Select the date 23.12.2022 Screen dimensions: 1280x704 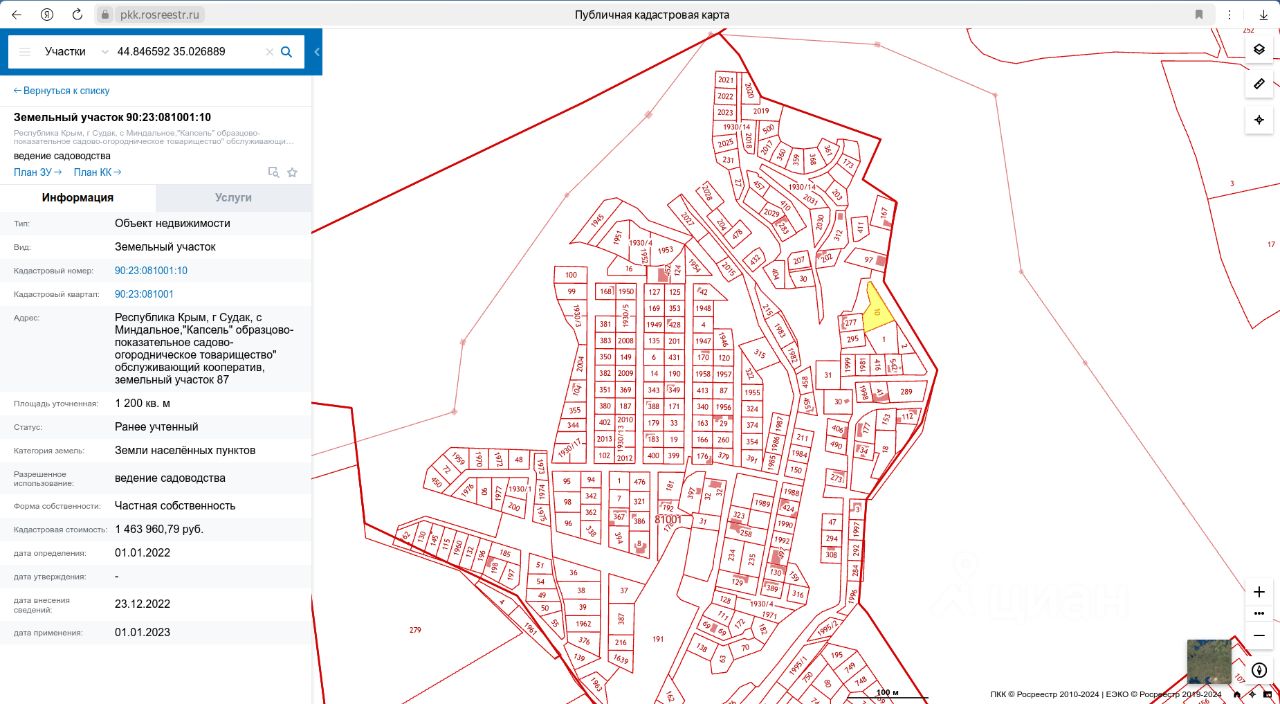(x=143, y=604)
